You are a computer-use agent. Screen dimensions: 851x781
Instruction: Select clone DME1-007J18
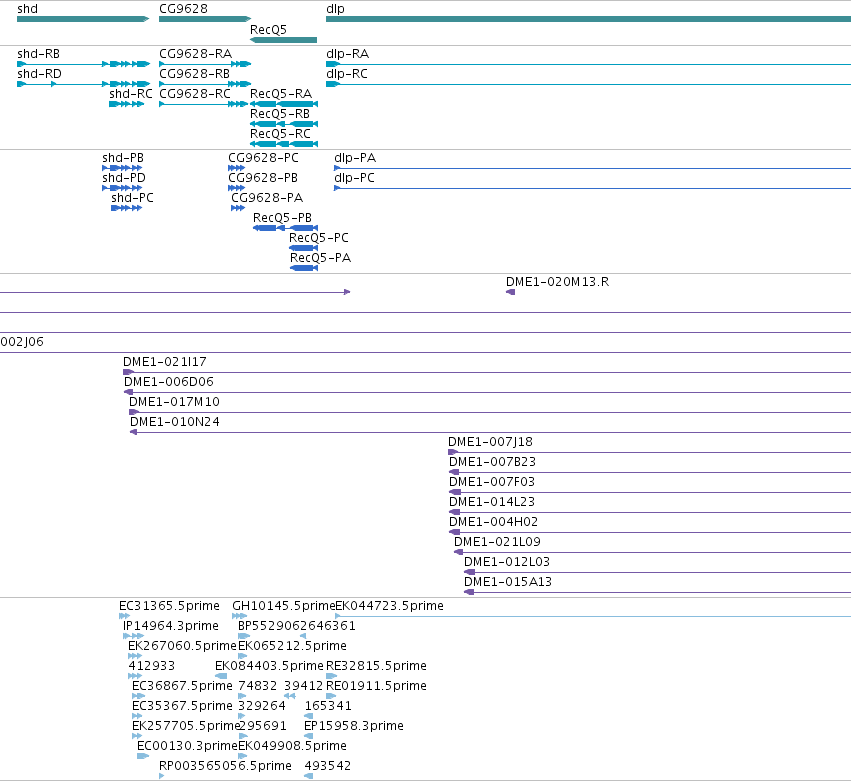[x=650, y=453]
